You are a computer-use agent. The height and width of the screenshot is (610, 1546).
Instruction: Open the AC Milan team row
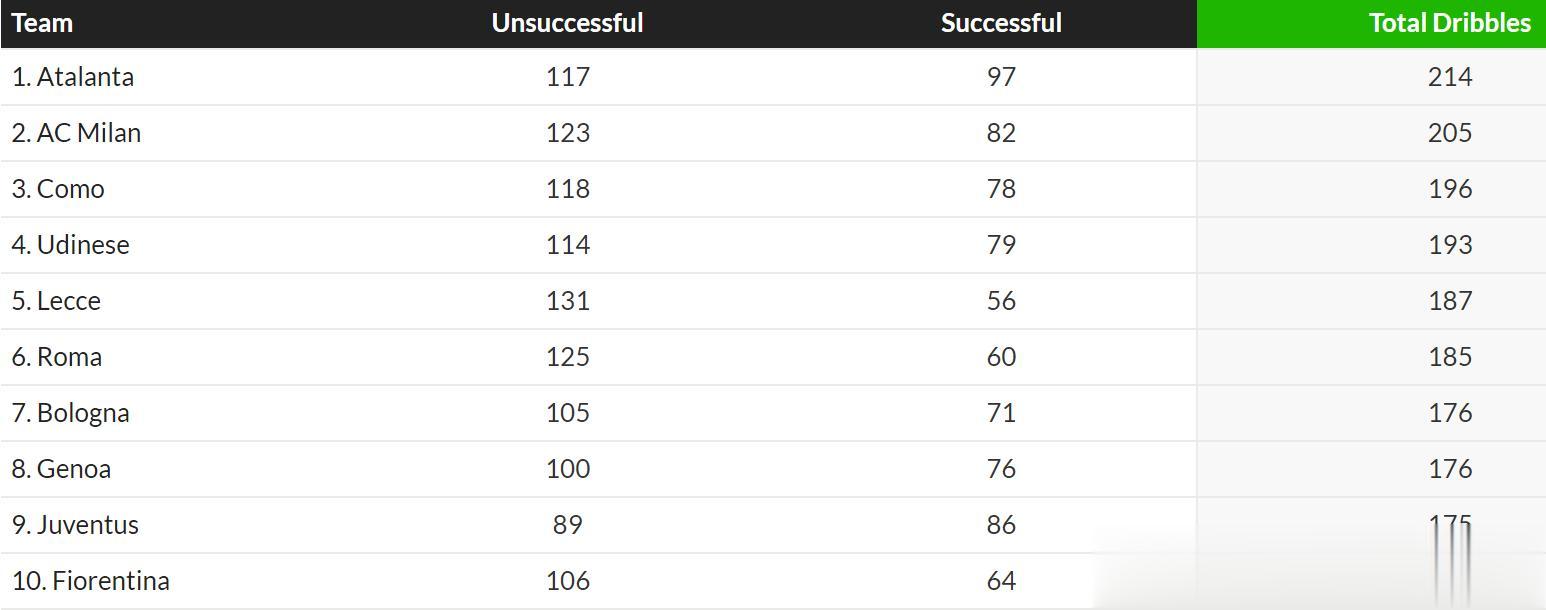tap(88, 133)
